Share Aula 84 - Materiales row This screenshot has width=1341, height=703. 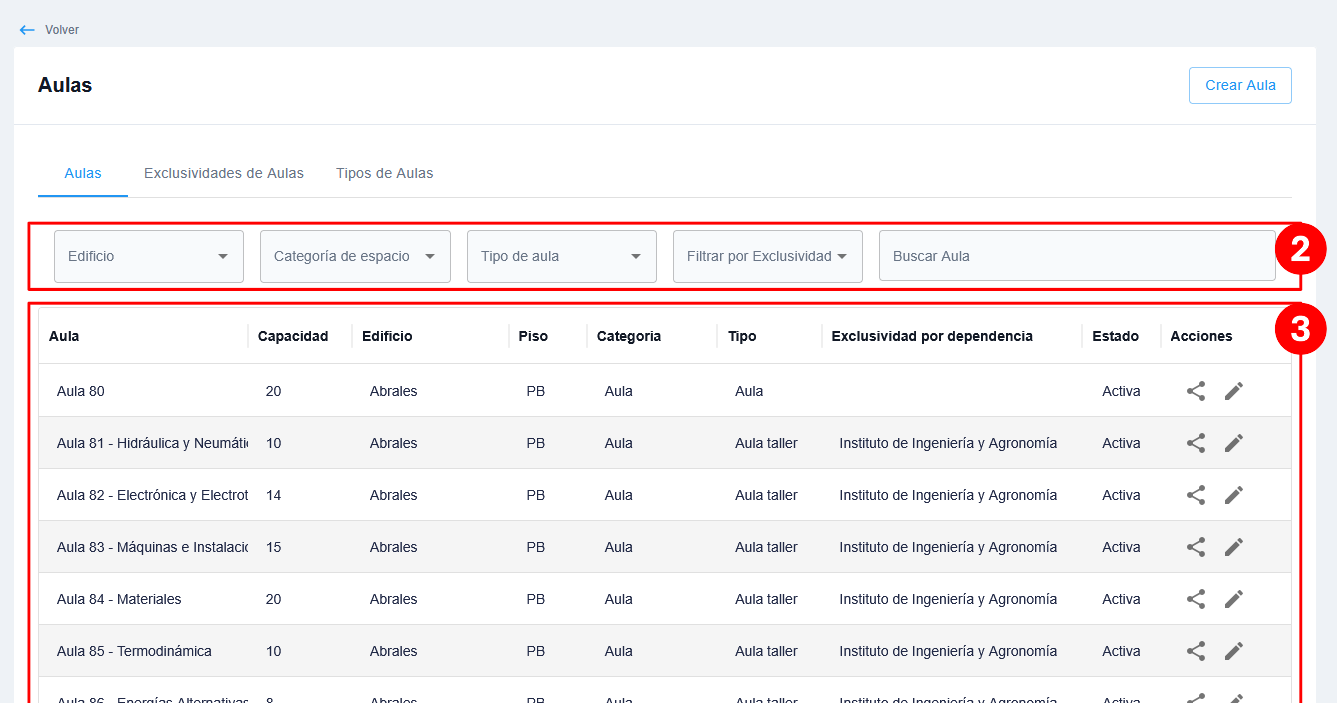pyautogui.click(x=1196, y=599)
